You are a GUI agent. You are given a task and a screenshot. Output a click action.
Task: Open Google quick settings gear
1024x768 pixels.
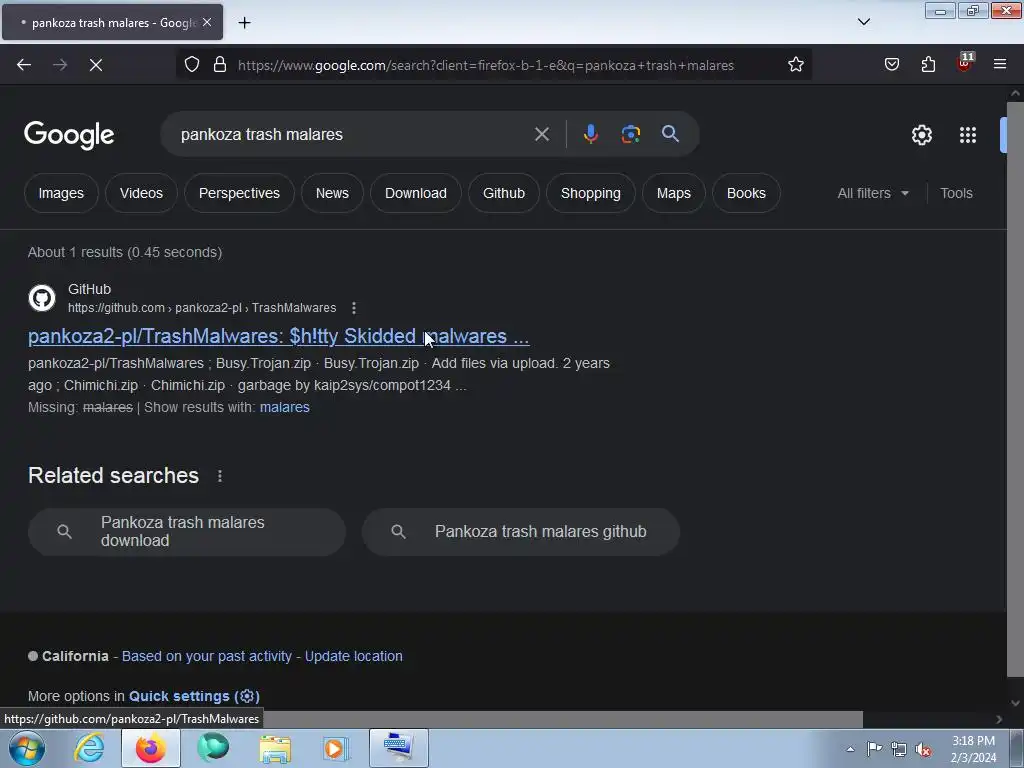coord(921,135)
